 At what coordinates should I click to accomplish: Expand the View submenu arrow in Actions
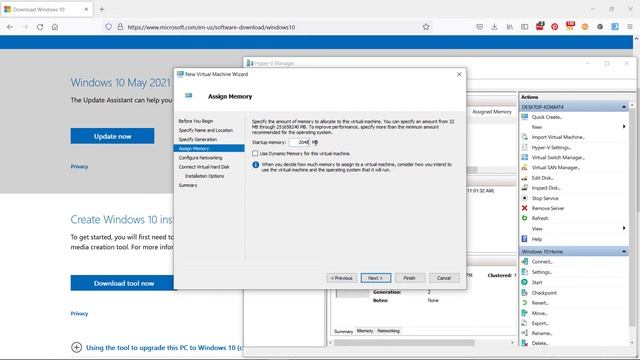[624, 229]
